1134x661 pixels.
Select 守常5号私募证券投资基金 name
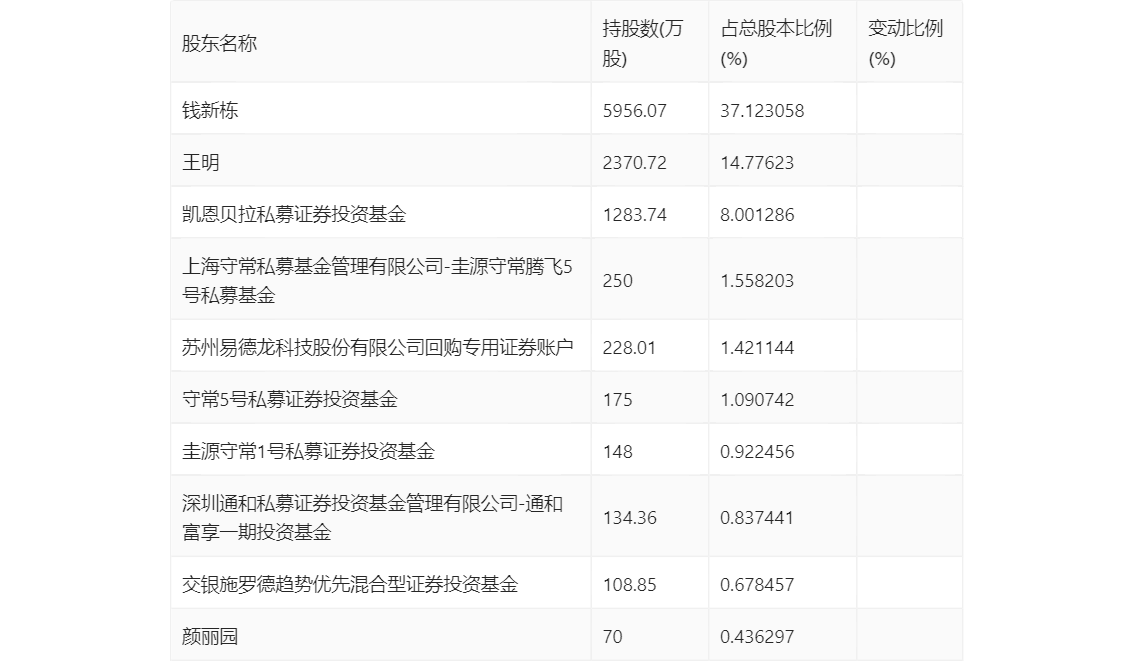289,399
